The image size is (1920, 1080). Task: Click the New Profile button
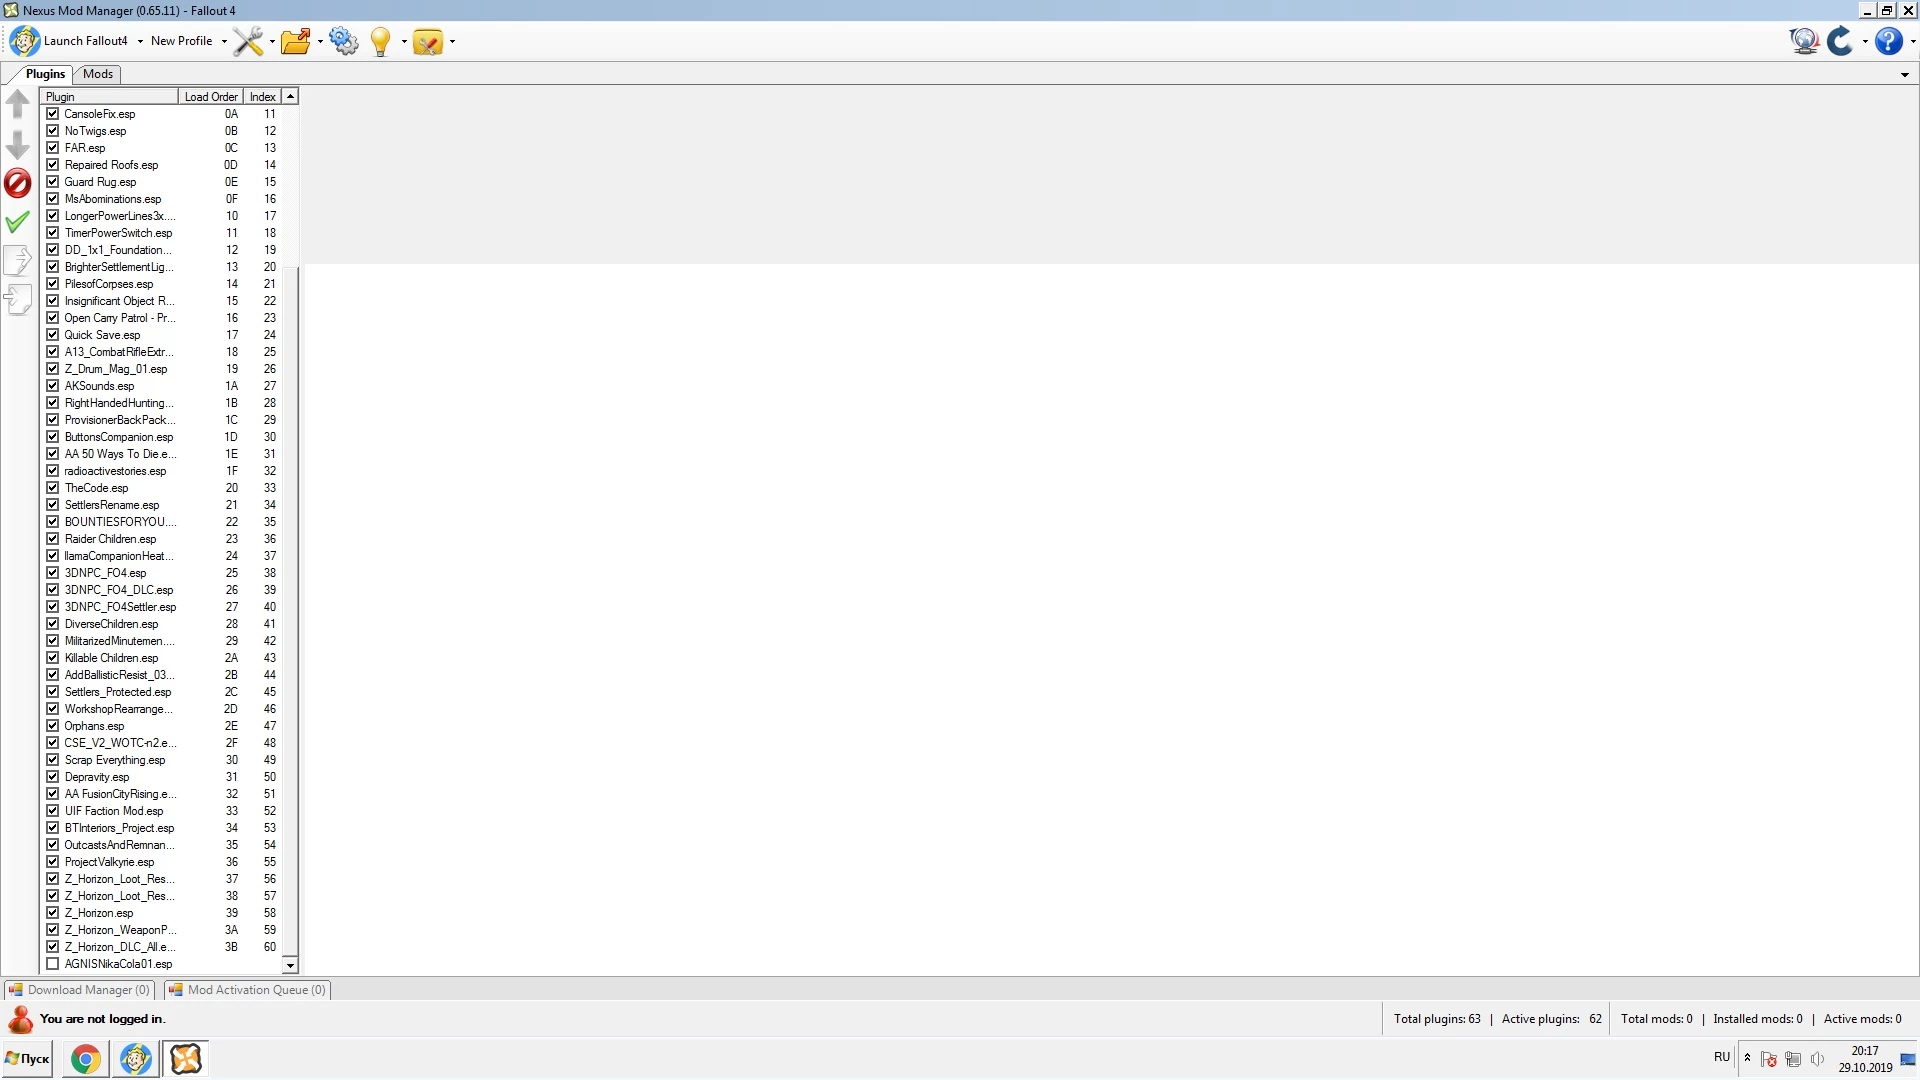181,41
